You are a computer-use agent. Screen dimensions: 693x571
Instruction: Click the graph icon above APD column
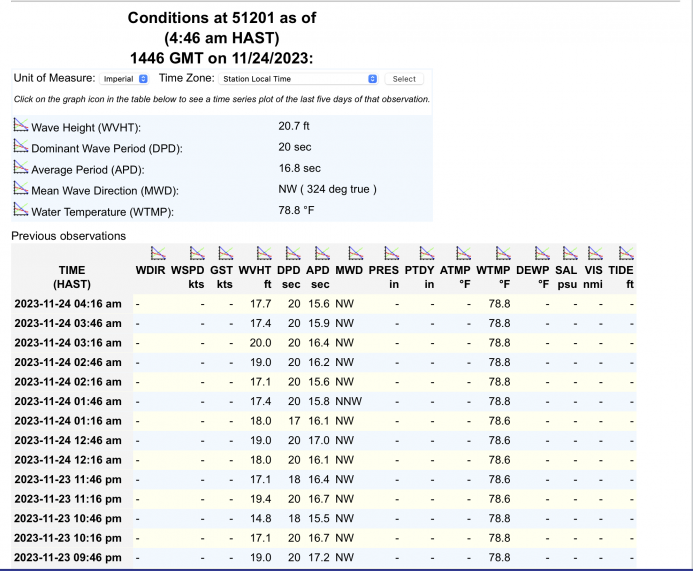pyautogui.click(x=322, y=253)
